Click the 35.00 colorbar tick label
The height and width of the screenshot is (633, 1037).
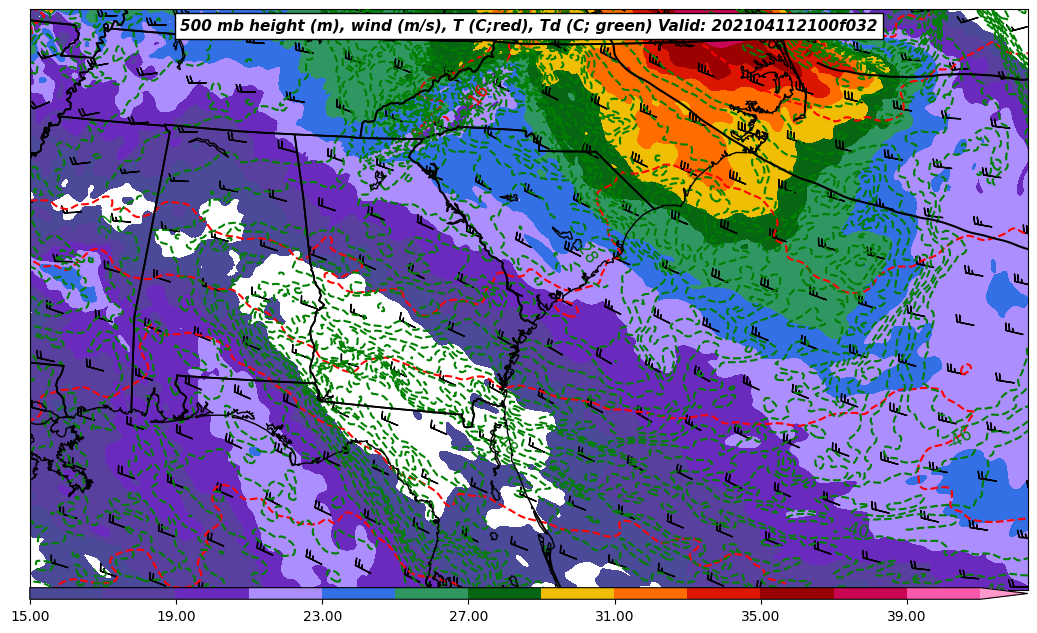point(761,616)
